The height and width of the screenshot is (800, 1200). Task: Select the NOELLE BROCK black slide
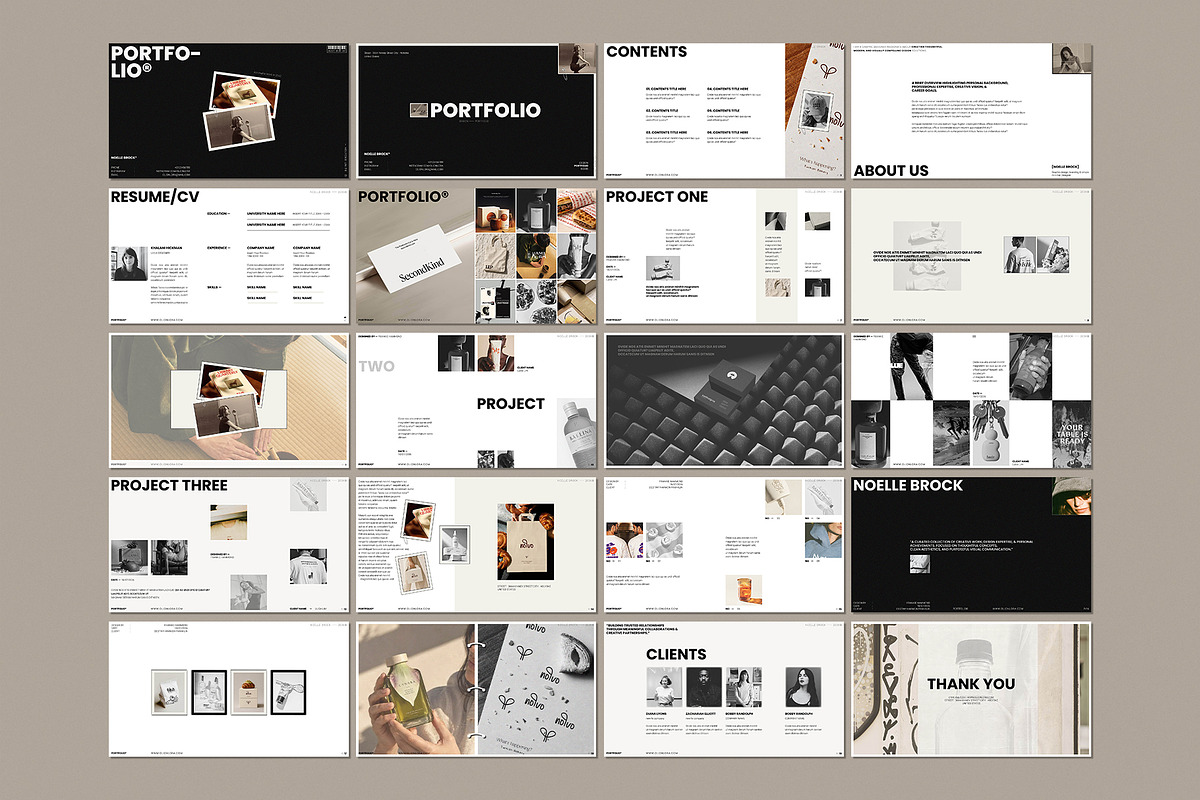pos(972,545)
